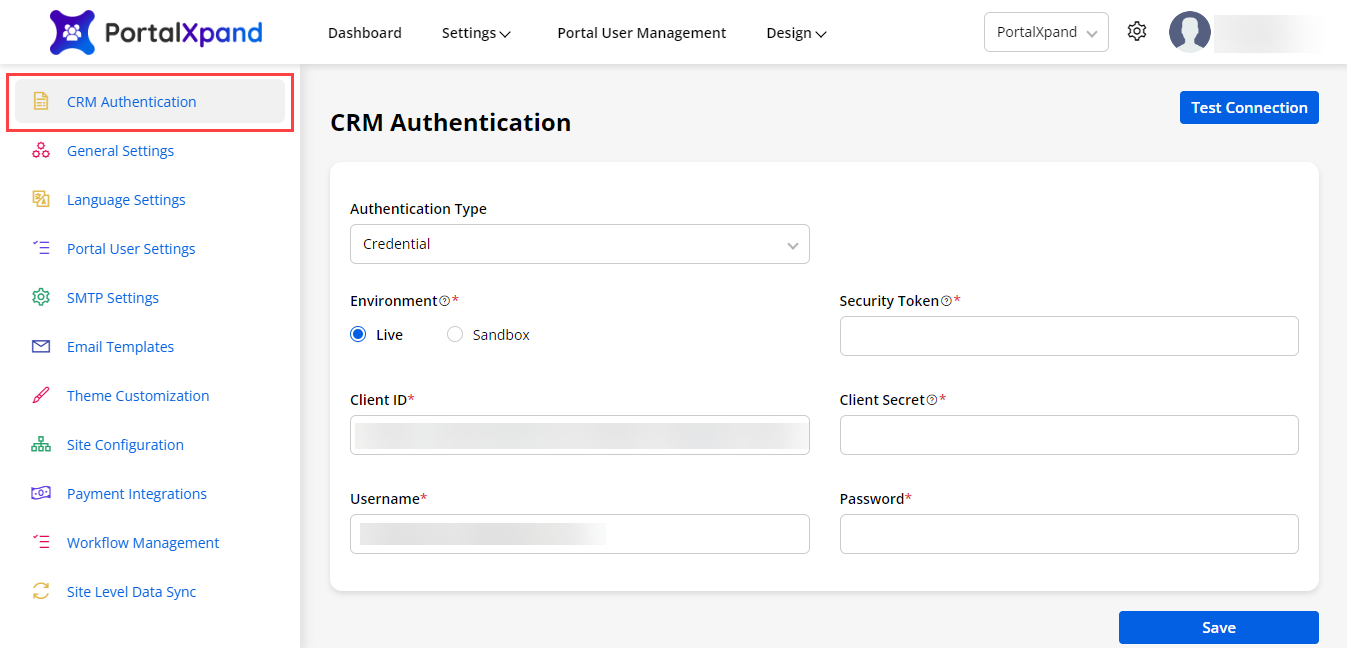Screen dimensions: 1347x648
Task: Click the Email Templates envelope icon
Action: [x=41, y=347]
